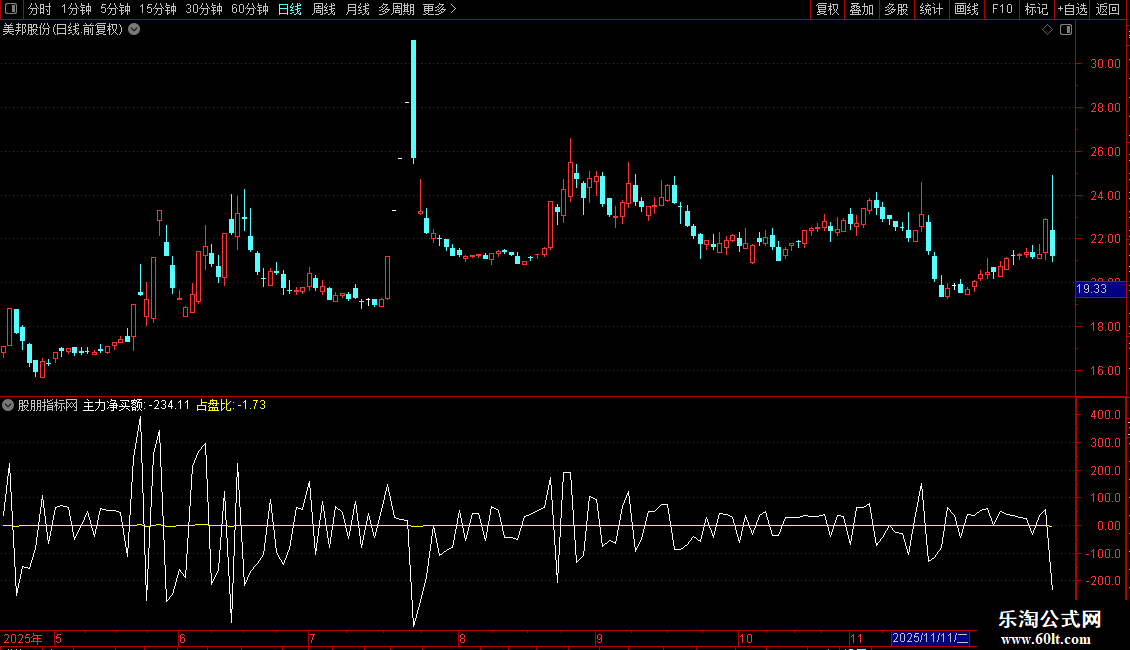This screenshot has width=1130, height=650.
Task: Open F10 company information
Action: pos(1002,9)
